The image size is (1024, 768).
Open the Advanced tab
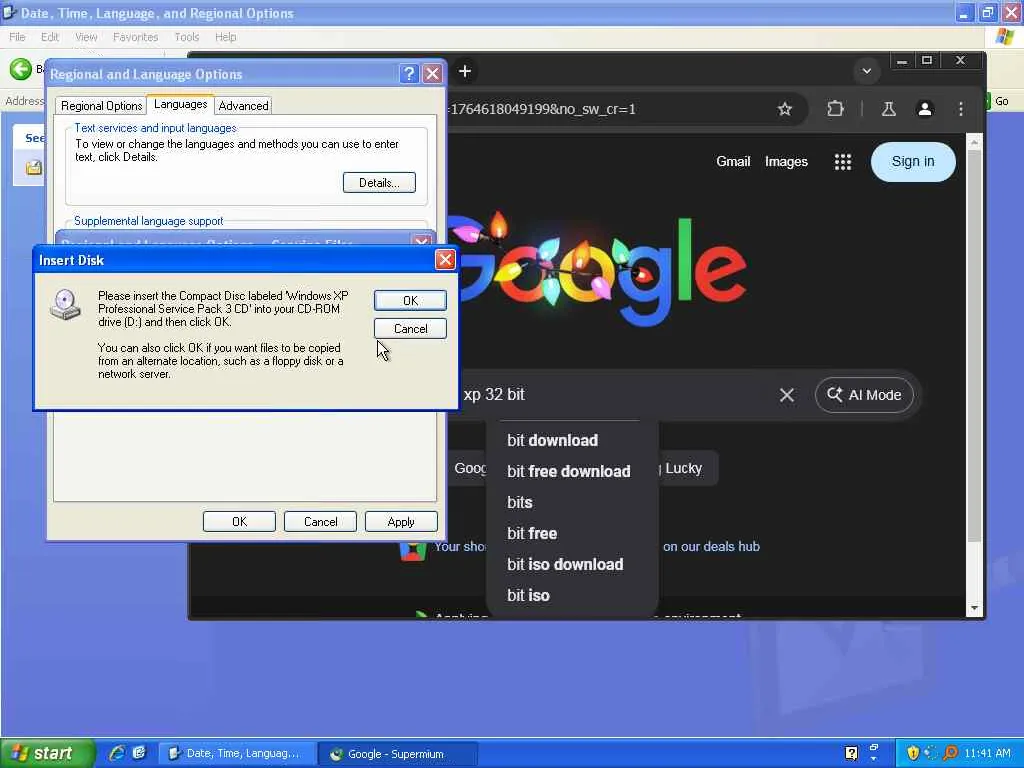243,106
